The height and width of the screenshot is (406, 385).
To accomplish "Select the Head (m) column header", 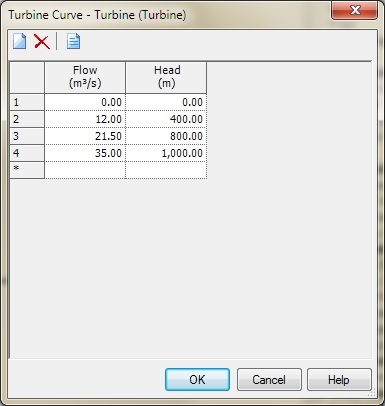I will tap(166, 77).
